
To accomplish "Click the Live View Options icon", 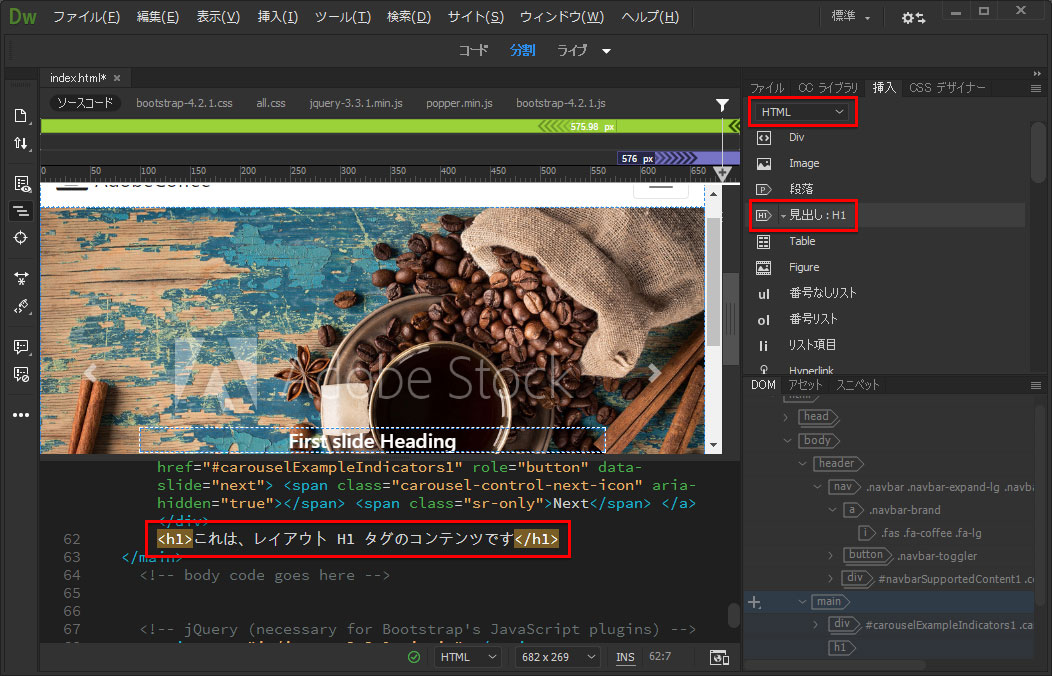I will [20, 184].
